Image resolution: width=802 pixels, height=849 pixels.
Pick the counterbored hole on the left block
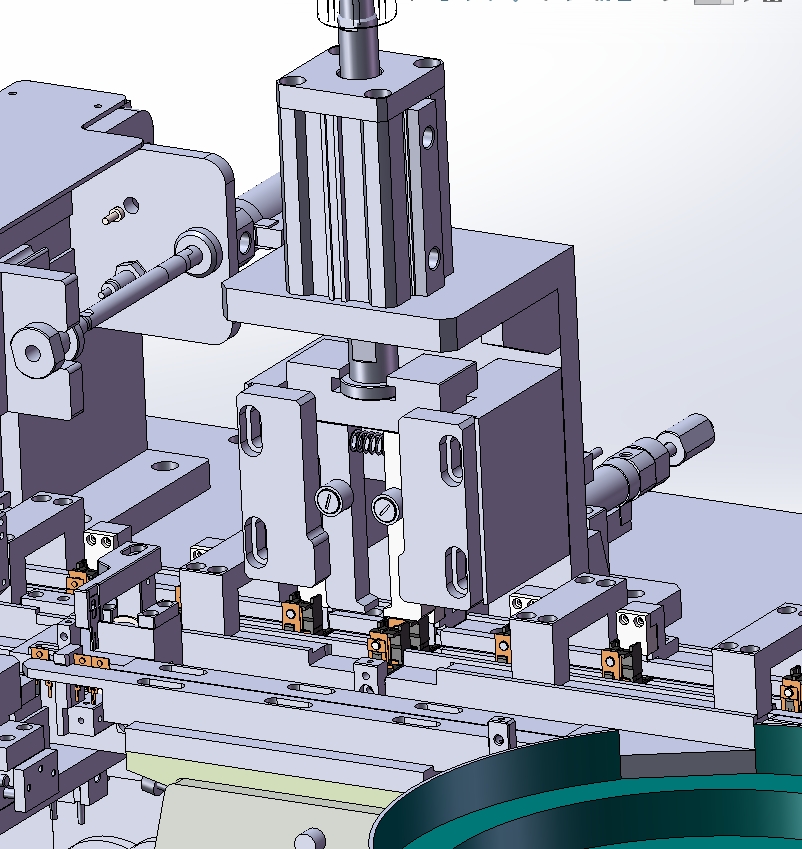click(x=164, y=466)
